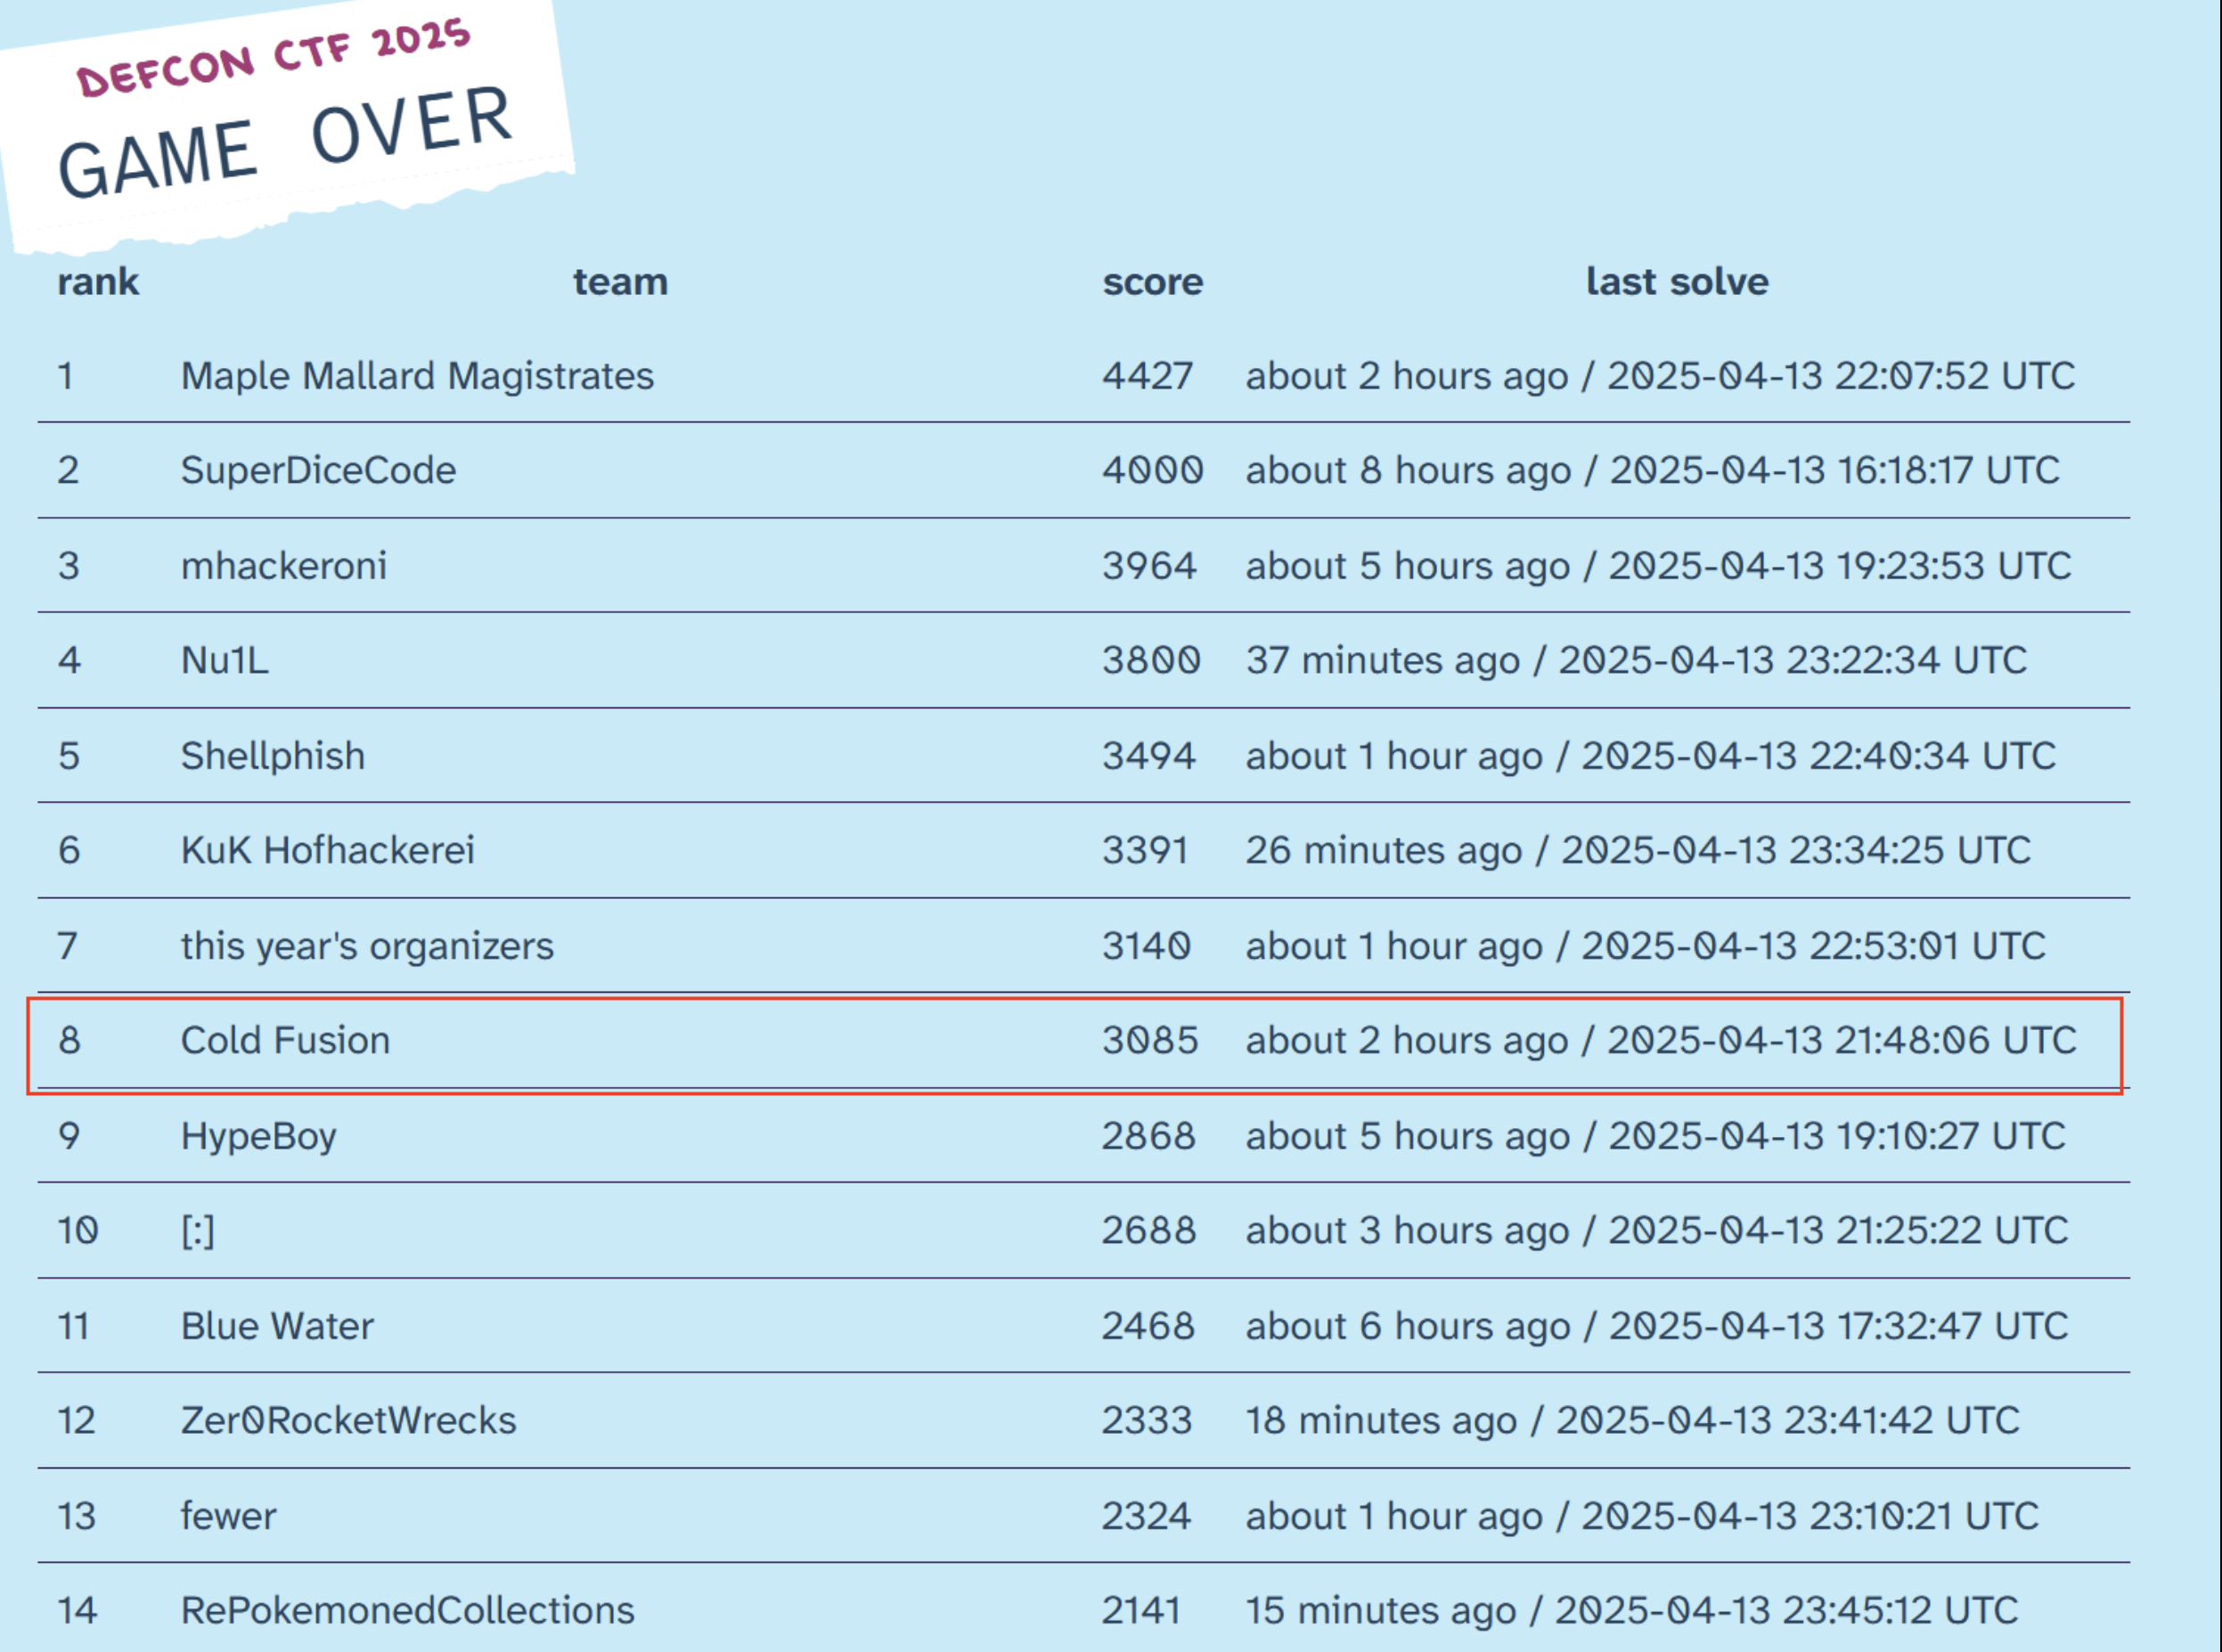Screen dimensions: 2222x1652
Task: Click last solve time "23:34:25 UTC"
Action: coord(1910,850)
